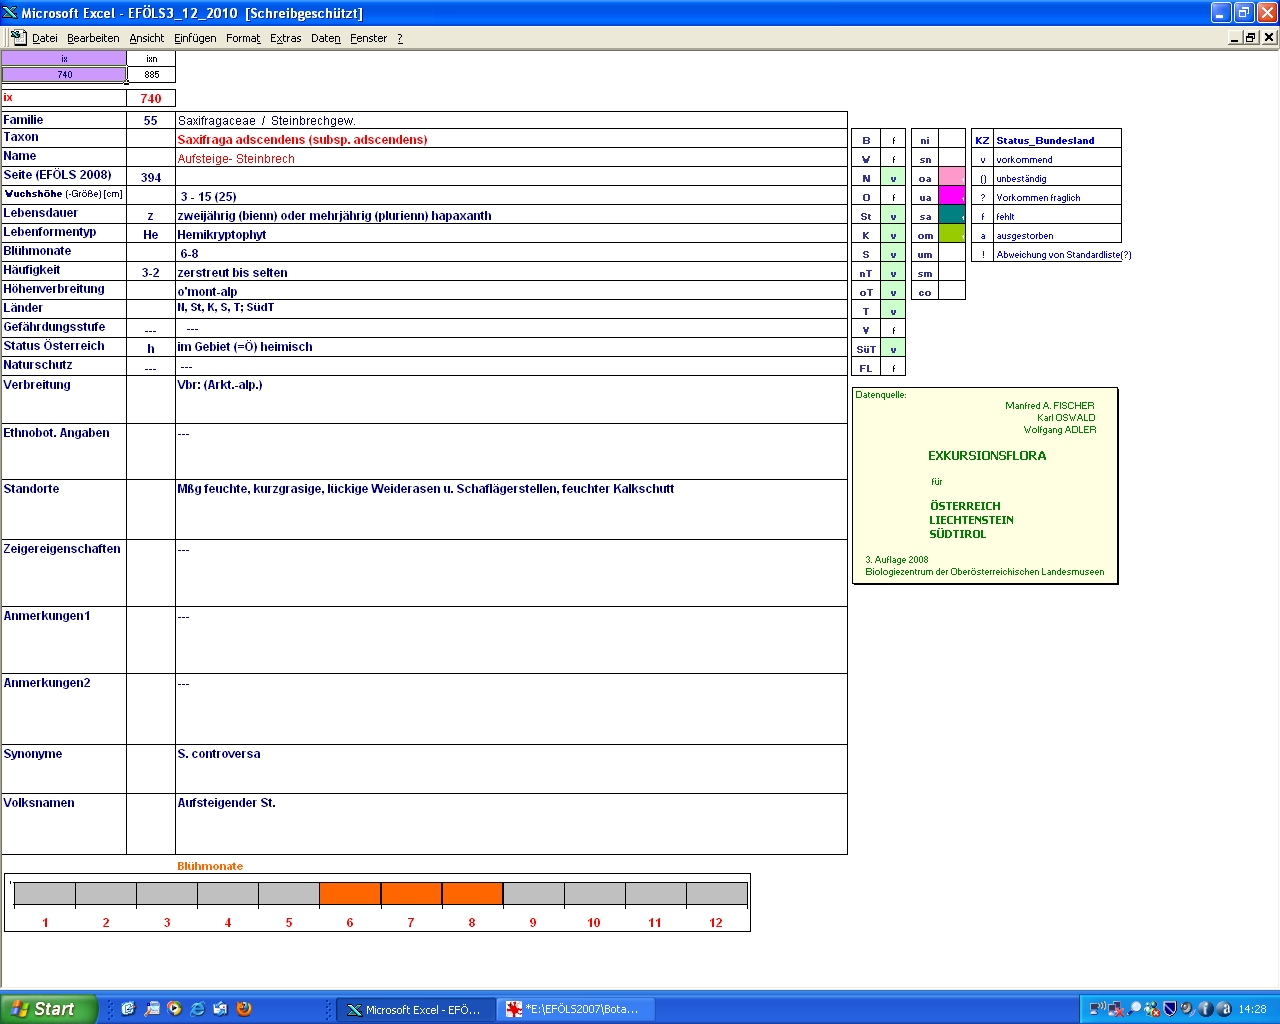Switch to Microsoft Excel taskbar button
The image size is (1280, 1024).
pos(414,1009)
